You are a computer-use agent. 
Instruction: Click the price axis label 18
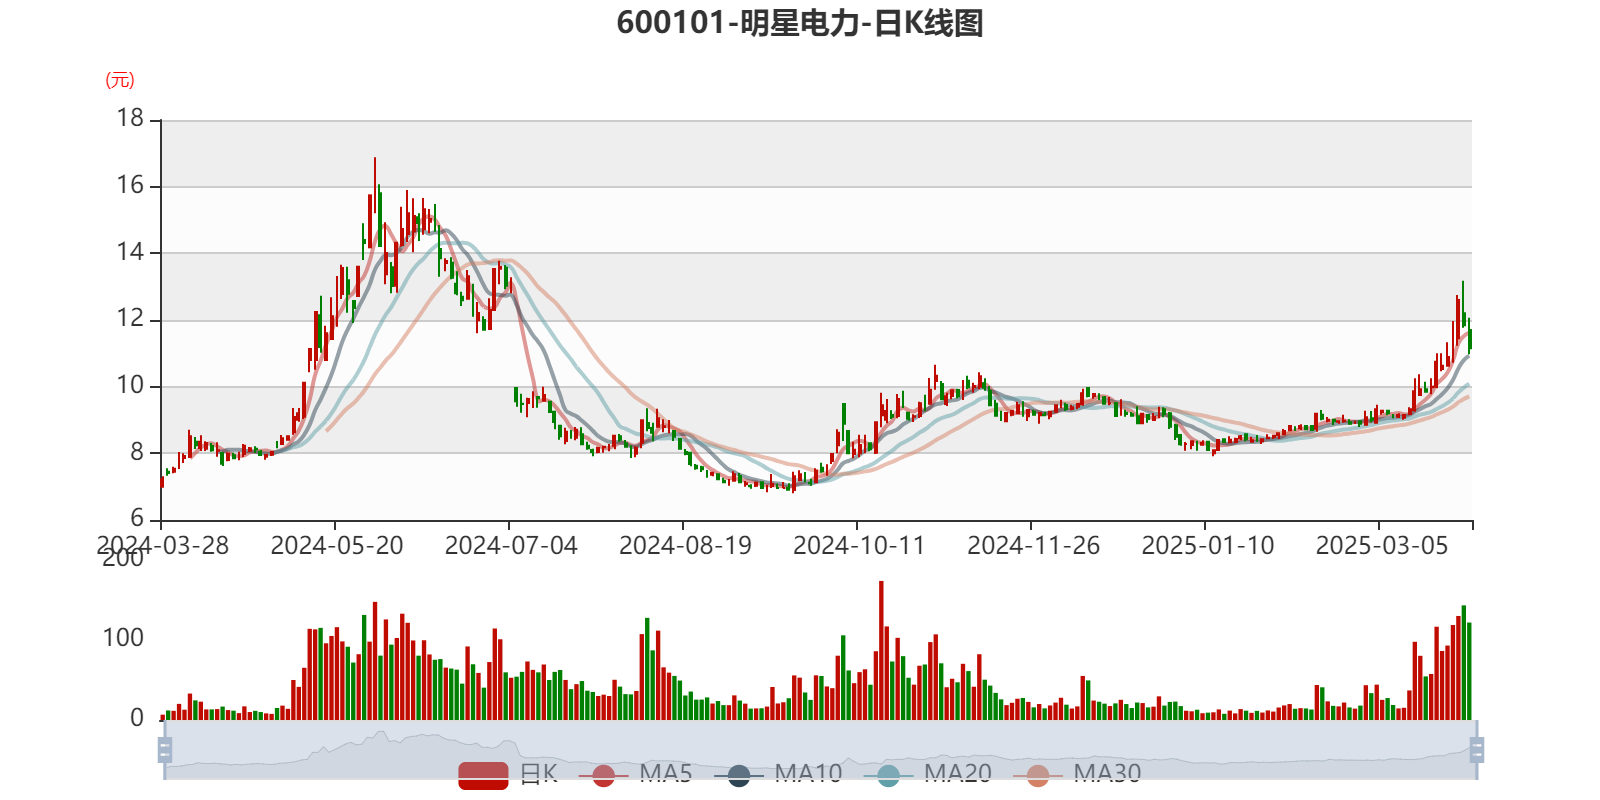(131, 118)
